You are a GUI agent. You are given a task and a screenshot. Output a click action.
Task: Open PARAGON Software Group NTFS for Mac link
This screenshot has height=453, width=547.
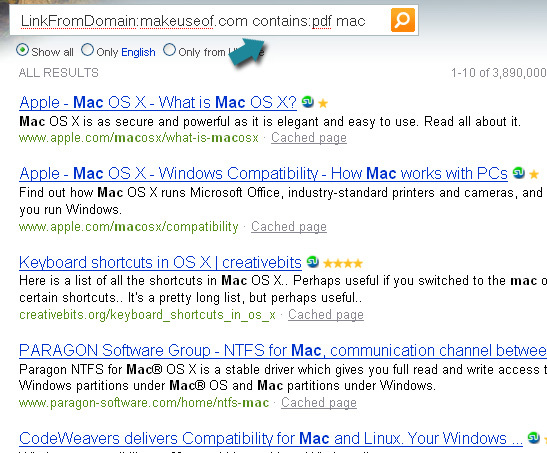point(283,350)
